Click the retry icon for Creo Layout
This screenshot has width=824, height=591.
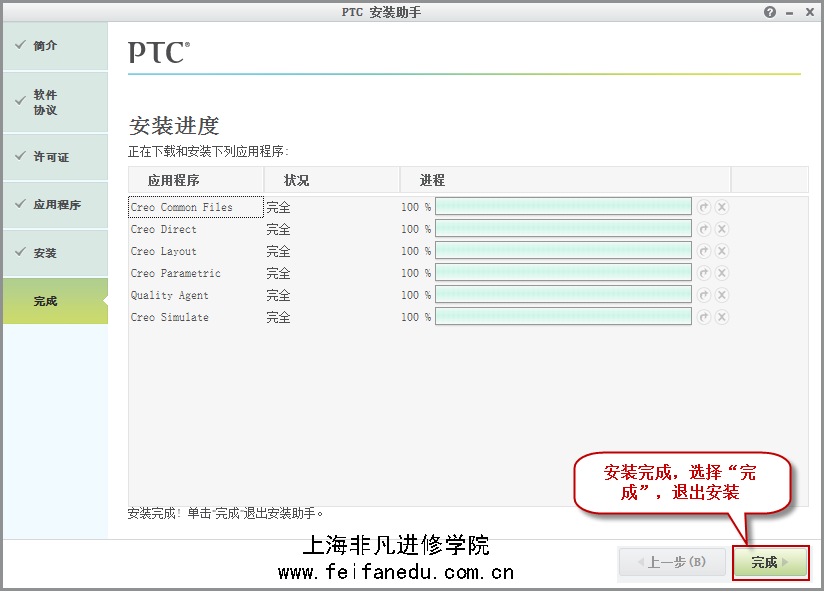click(704, 251)
